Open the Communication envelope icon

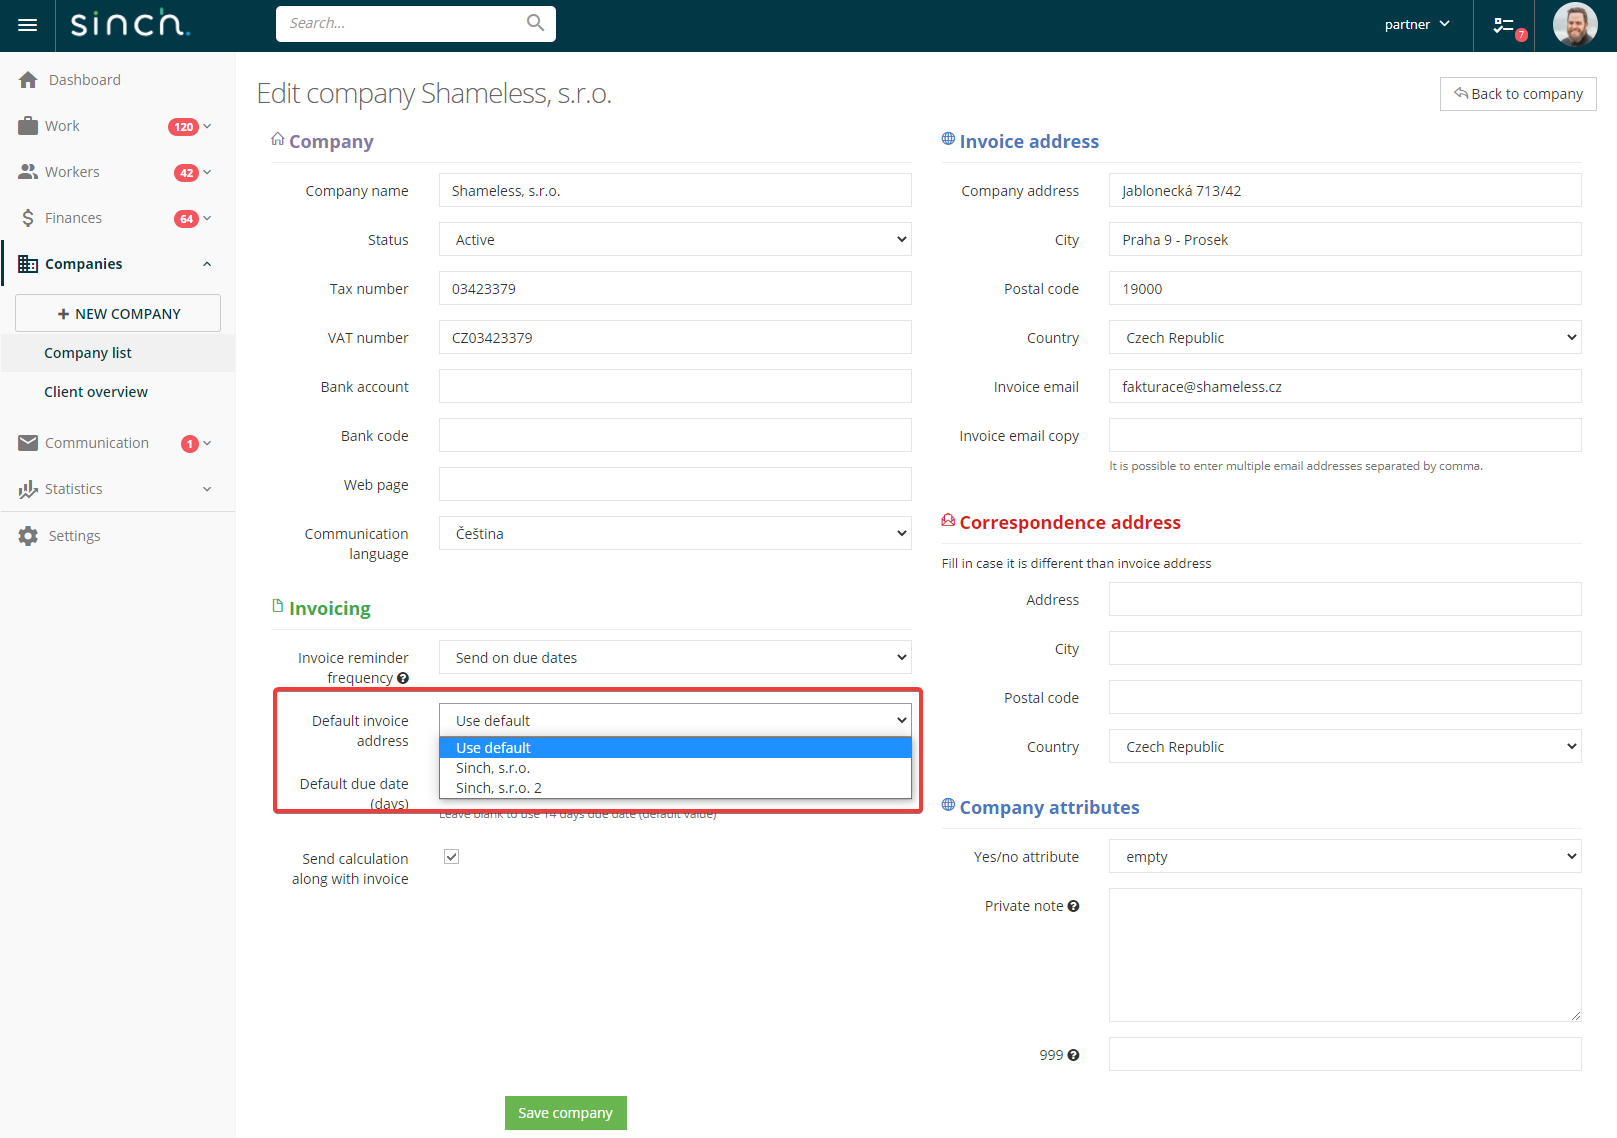28,442
